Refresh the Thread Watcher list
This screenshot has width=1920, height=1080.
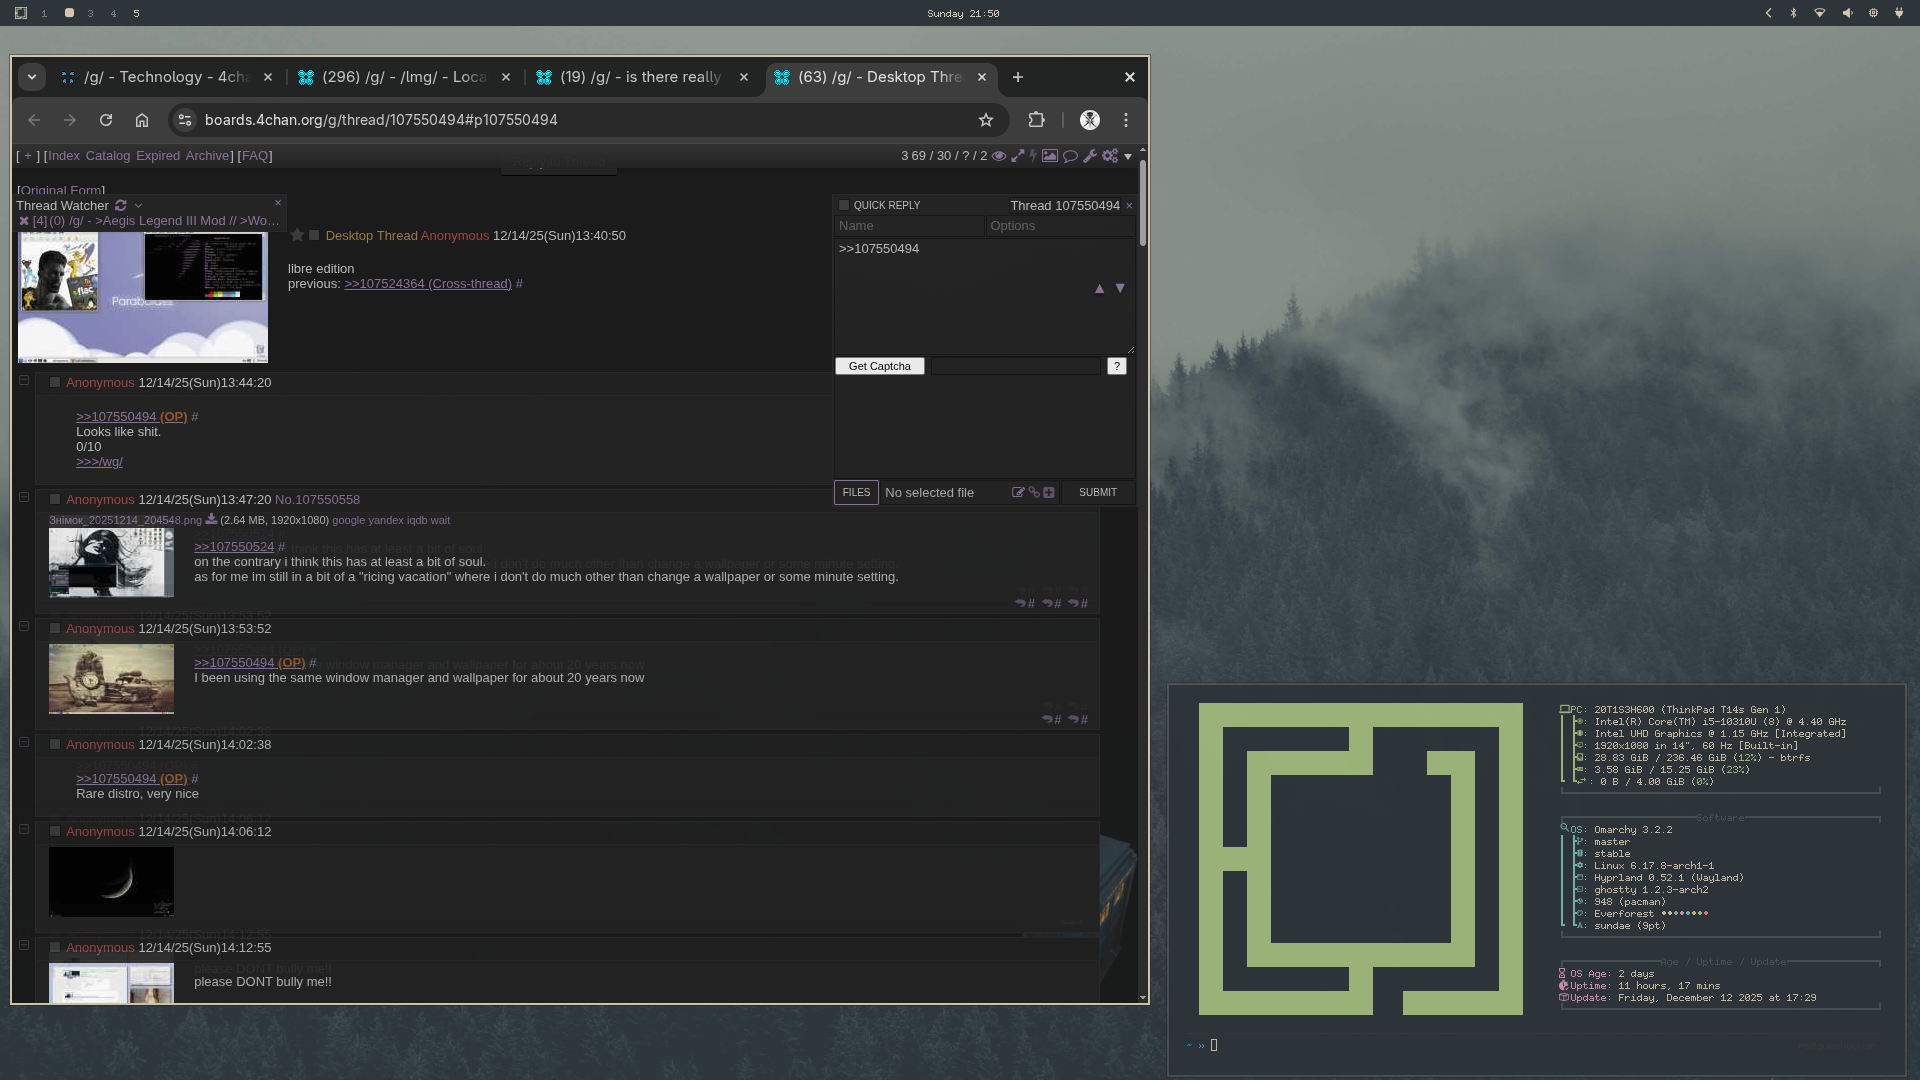[x=121, y=206]
